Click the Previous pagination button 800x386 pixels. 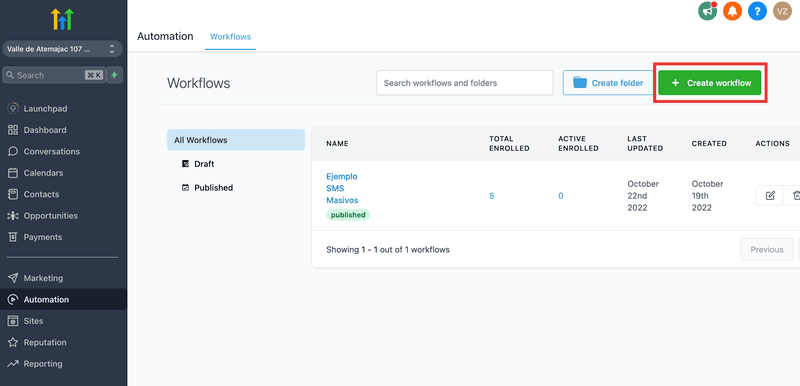point(767,249)
